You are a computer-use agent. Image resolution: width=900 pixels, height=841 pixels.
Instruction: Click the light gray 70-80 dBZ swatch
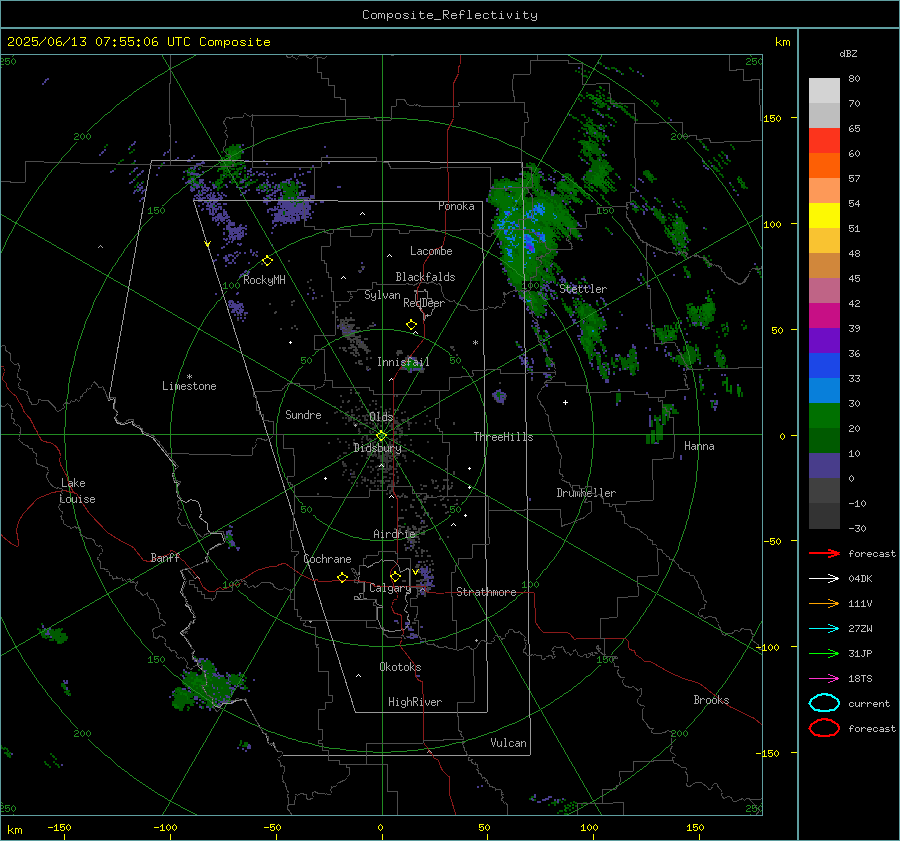pyautogui.click(x=824, y=91)
